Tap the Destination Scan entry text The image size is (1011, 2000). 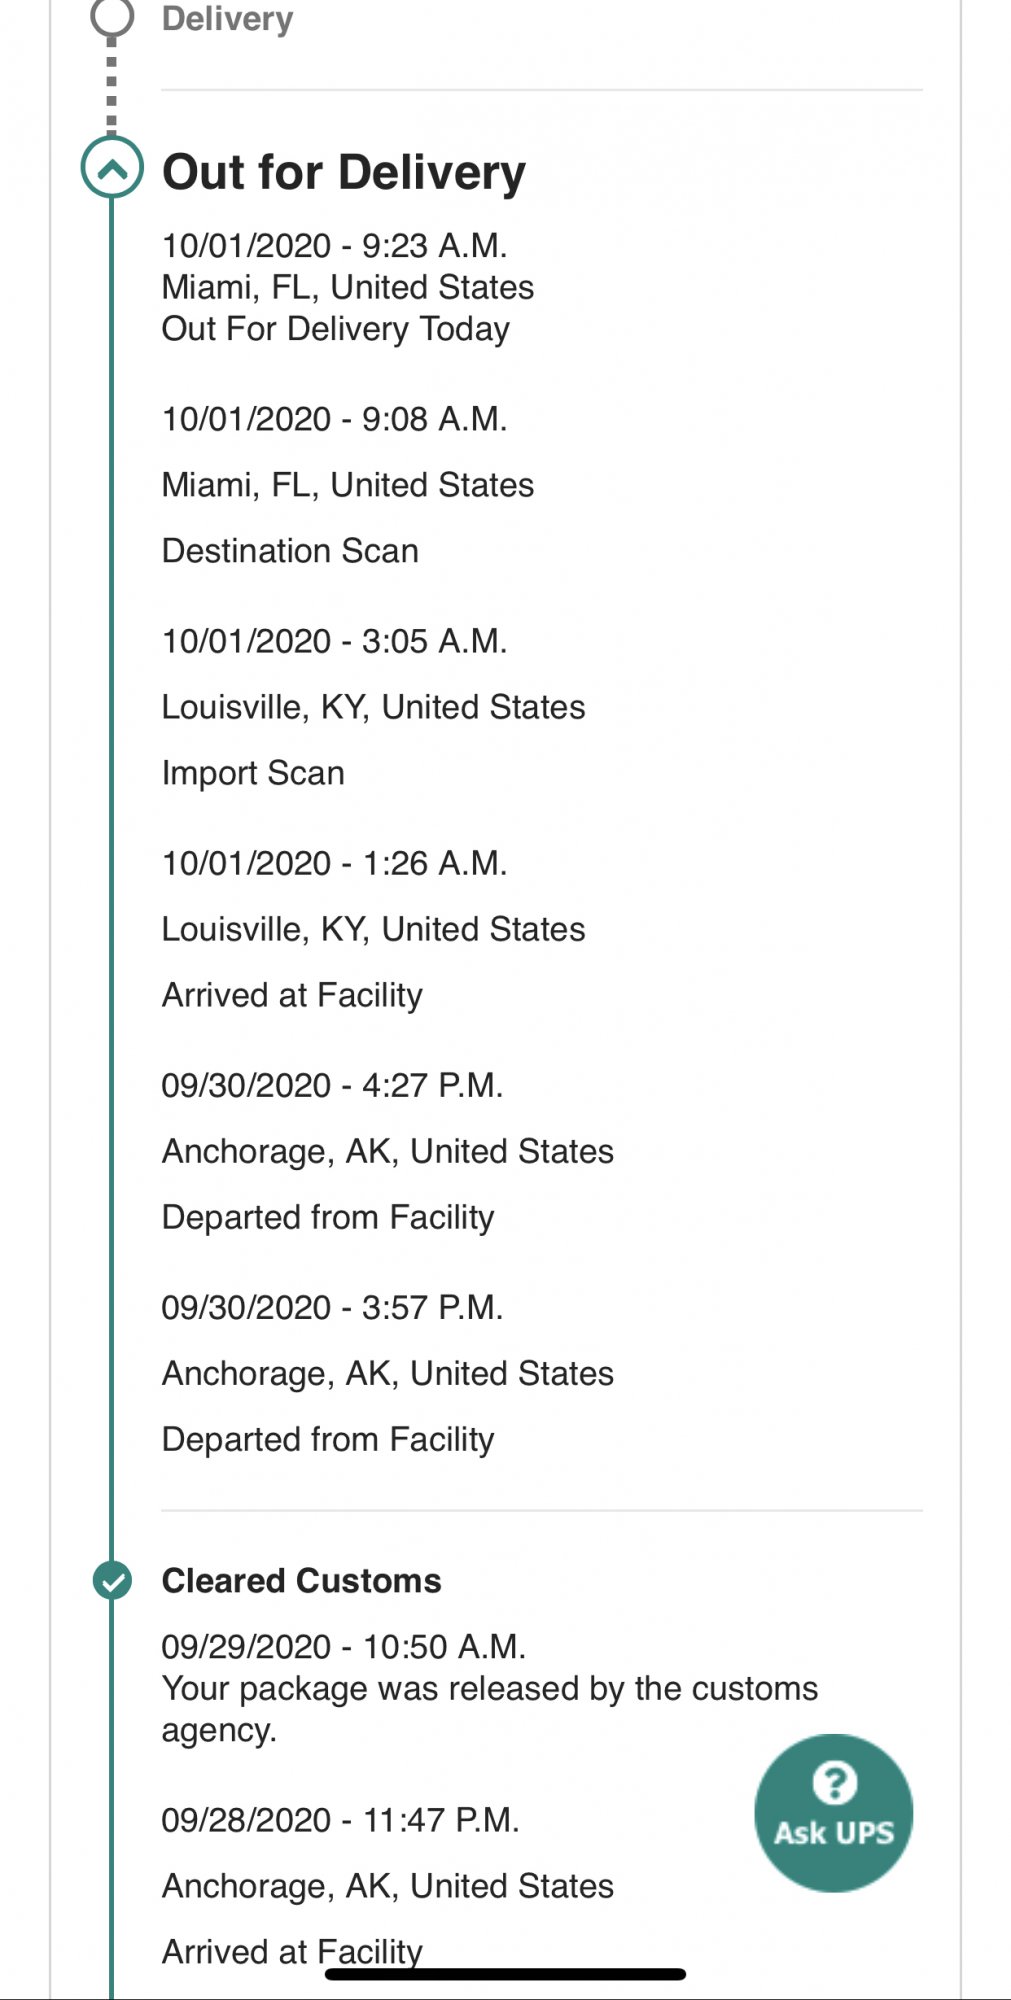coord(290,550)
